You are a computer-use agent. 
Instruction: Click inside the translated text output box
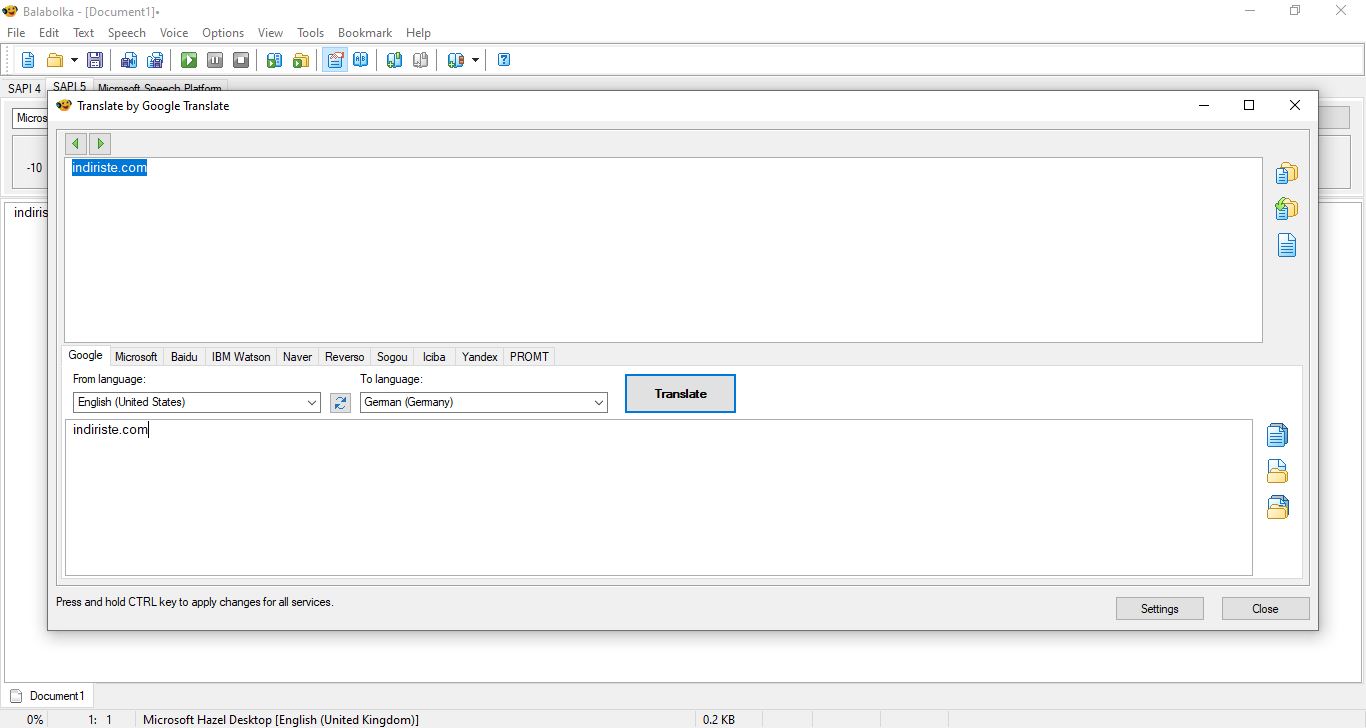click(x=659, y=497)
